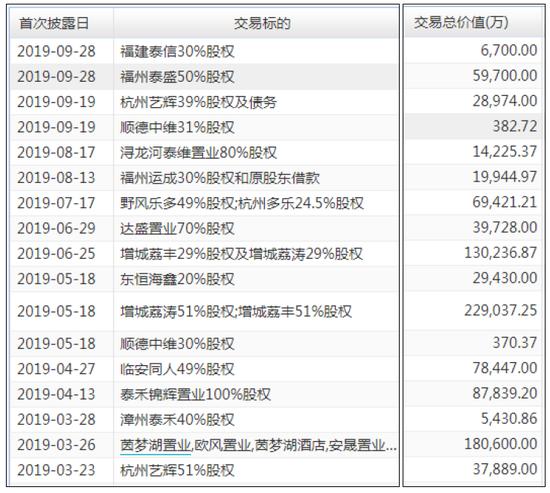Click the value 19,944.97
Screen dimensions: 550x493
coord(505,176)
